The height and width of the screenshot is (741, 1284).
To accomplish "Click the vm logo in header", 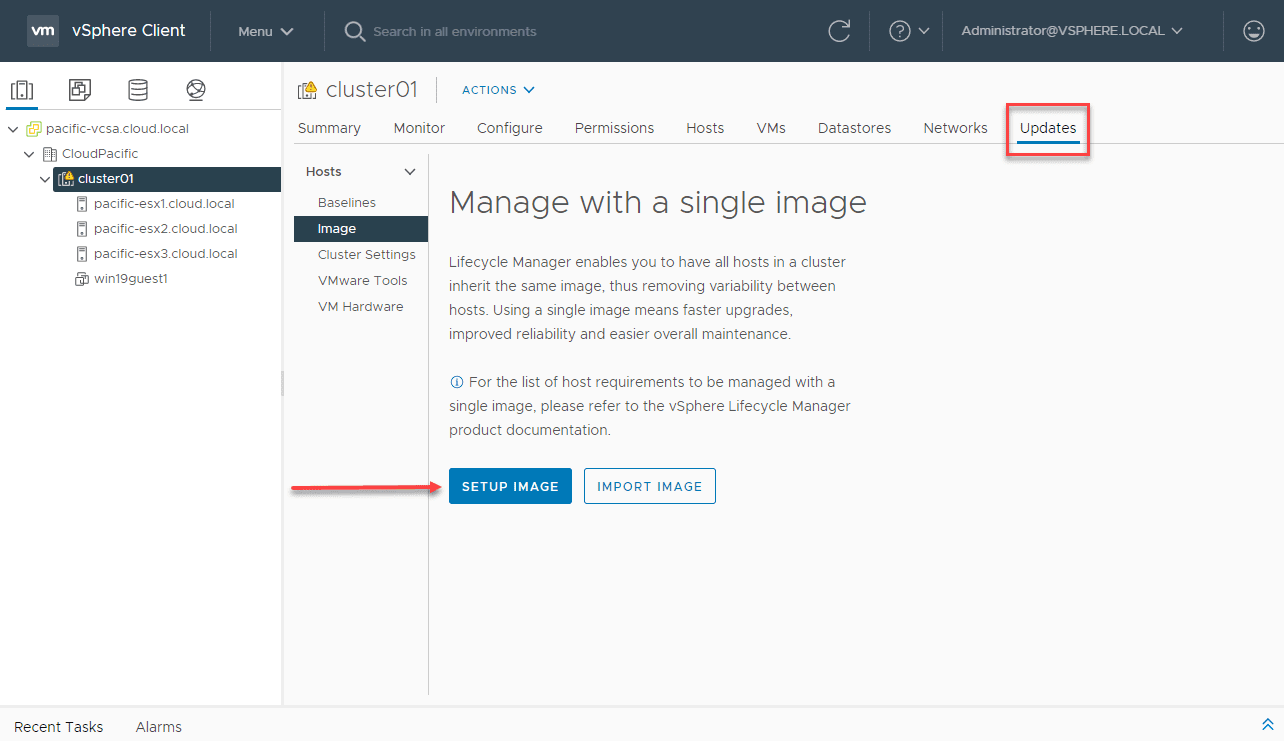I will 42,31.
